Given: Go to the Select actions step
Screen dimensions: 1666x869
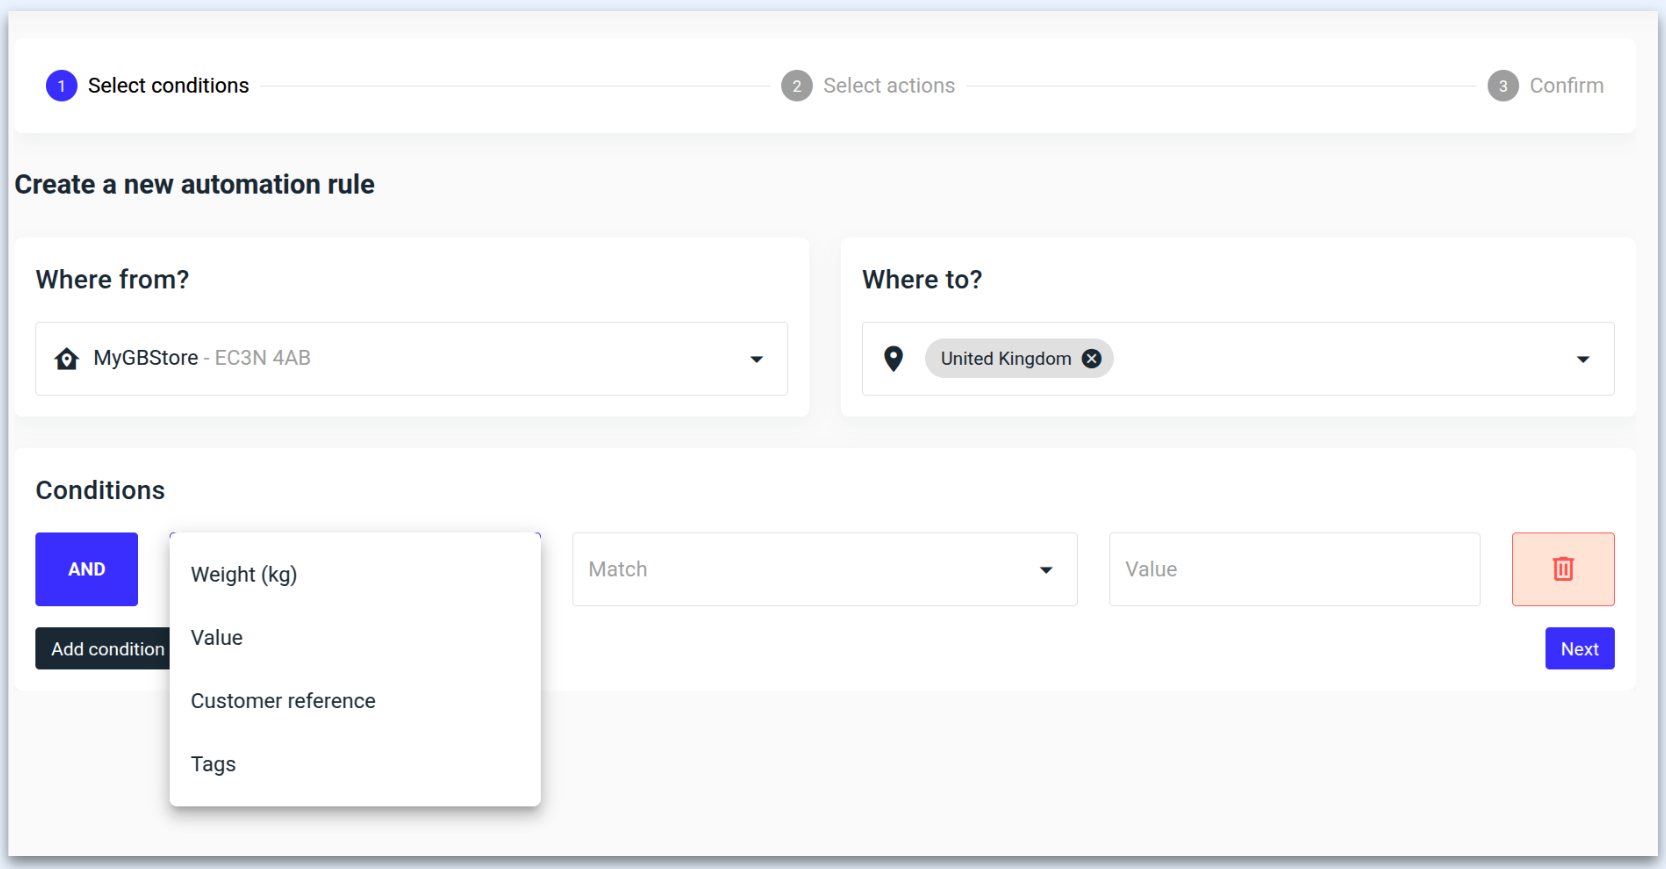Looking at the screenshot, I should [888, 86].
